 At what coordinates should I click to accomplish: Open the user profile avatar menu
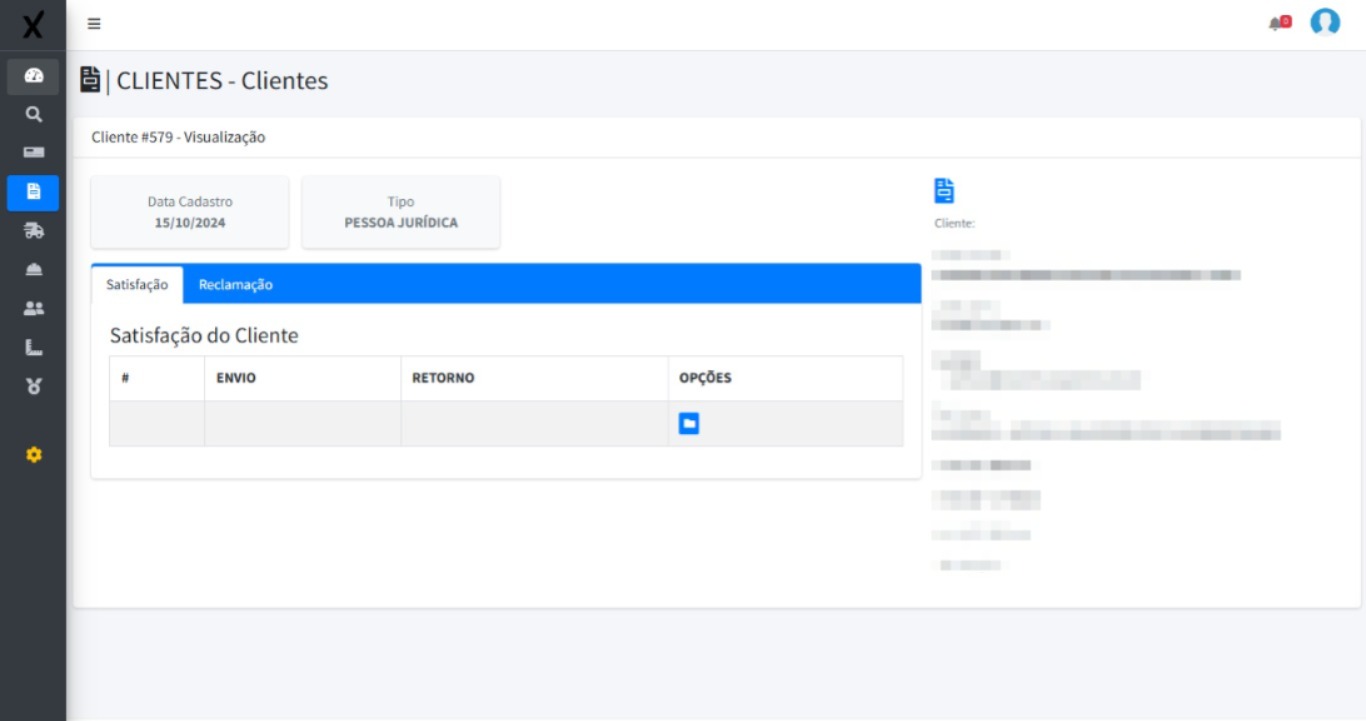click(1324, 22)
